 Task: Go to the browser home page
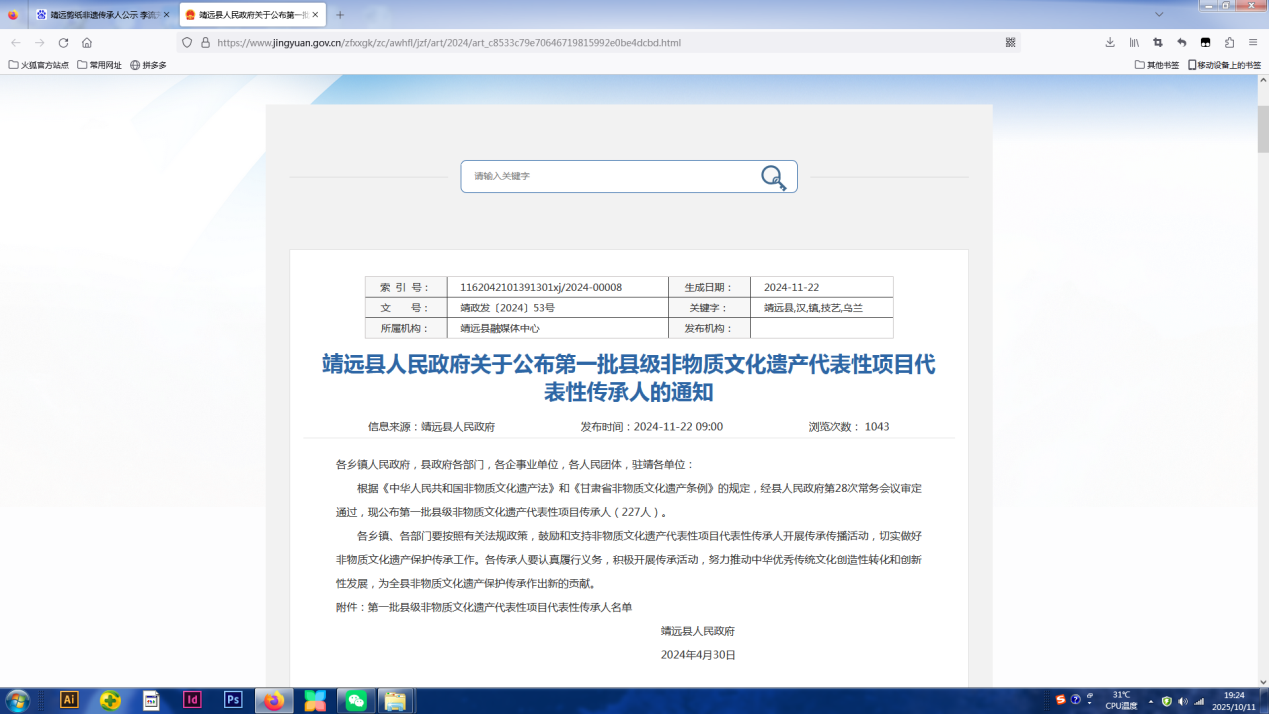87,43
